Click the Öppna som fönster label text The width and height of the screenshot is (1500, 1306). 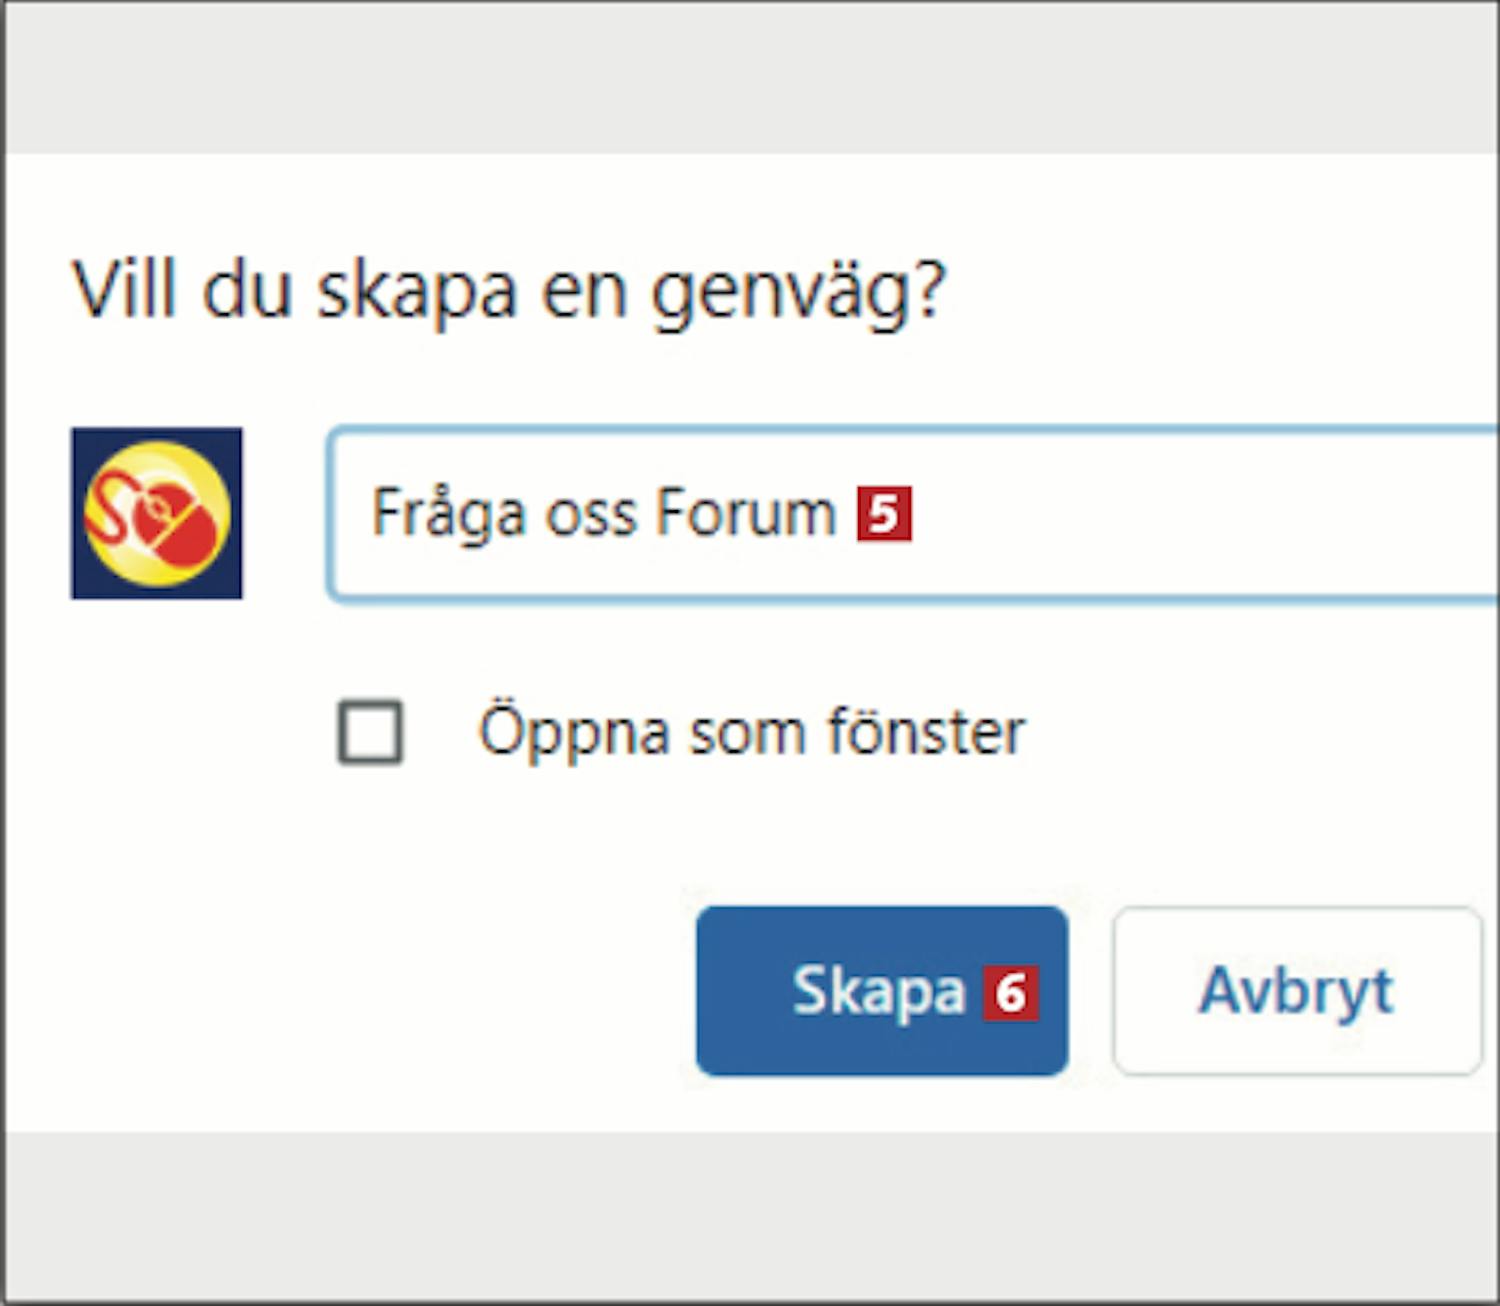click(x=752, y=732)
